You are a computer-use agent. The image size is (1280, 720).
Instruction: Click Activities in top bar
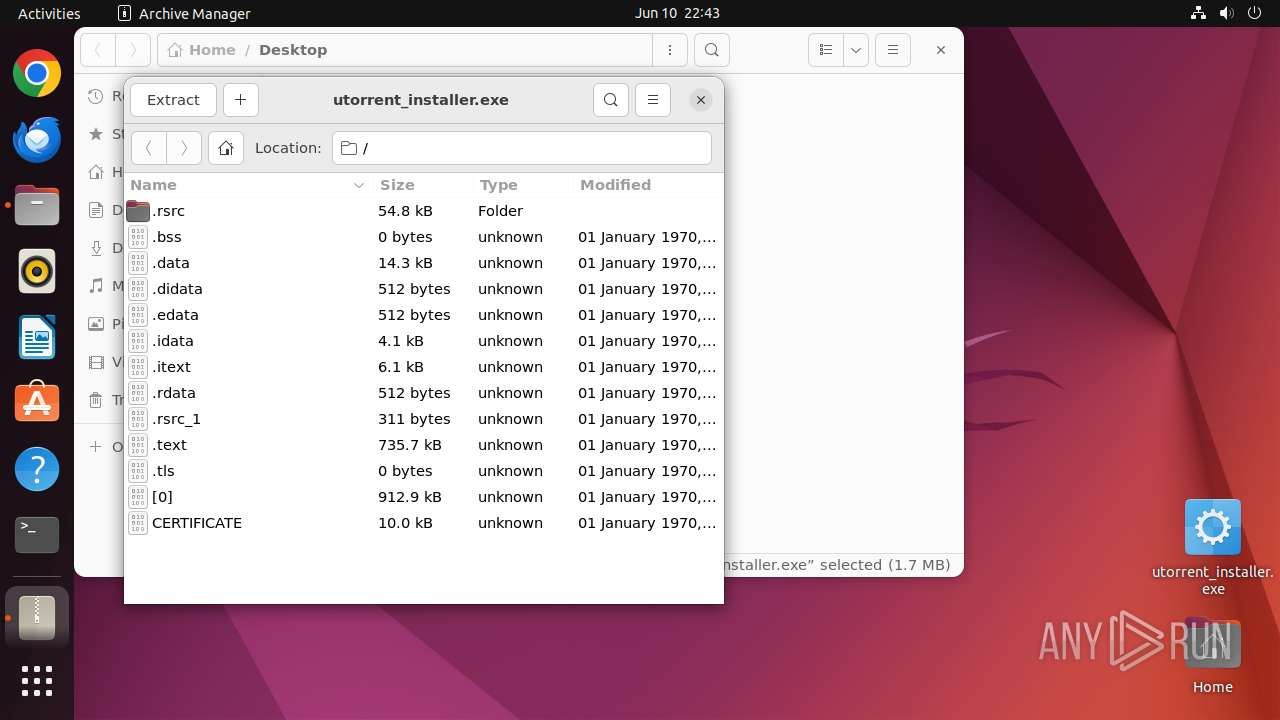tap(49, 13)
